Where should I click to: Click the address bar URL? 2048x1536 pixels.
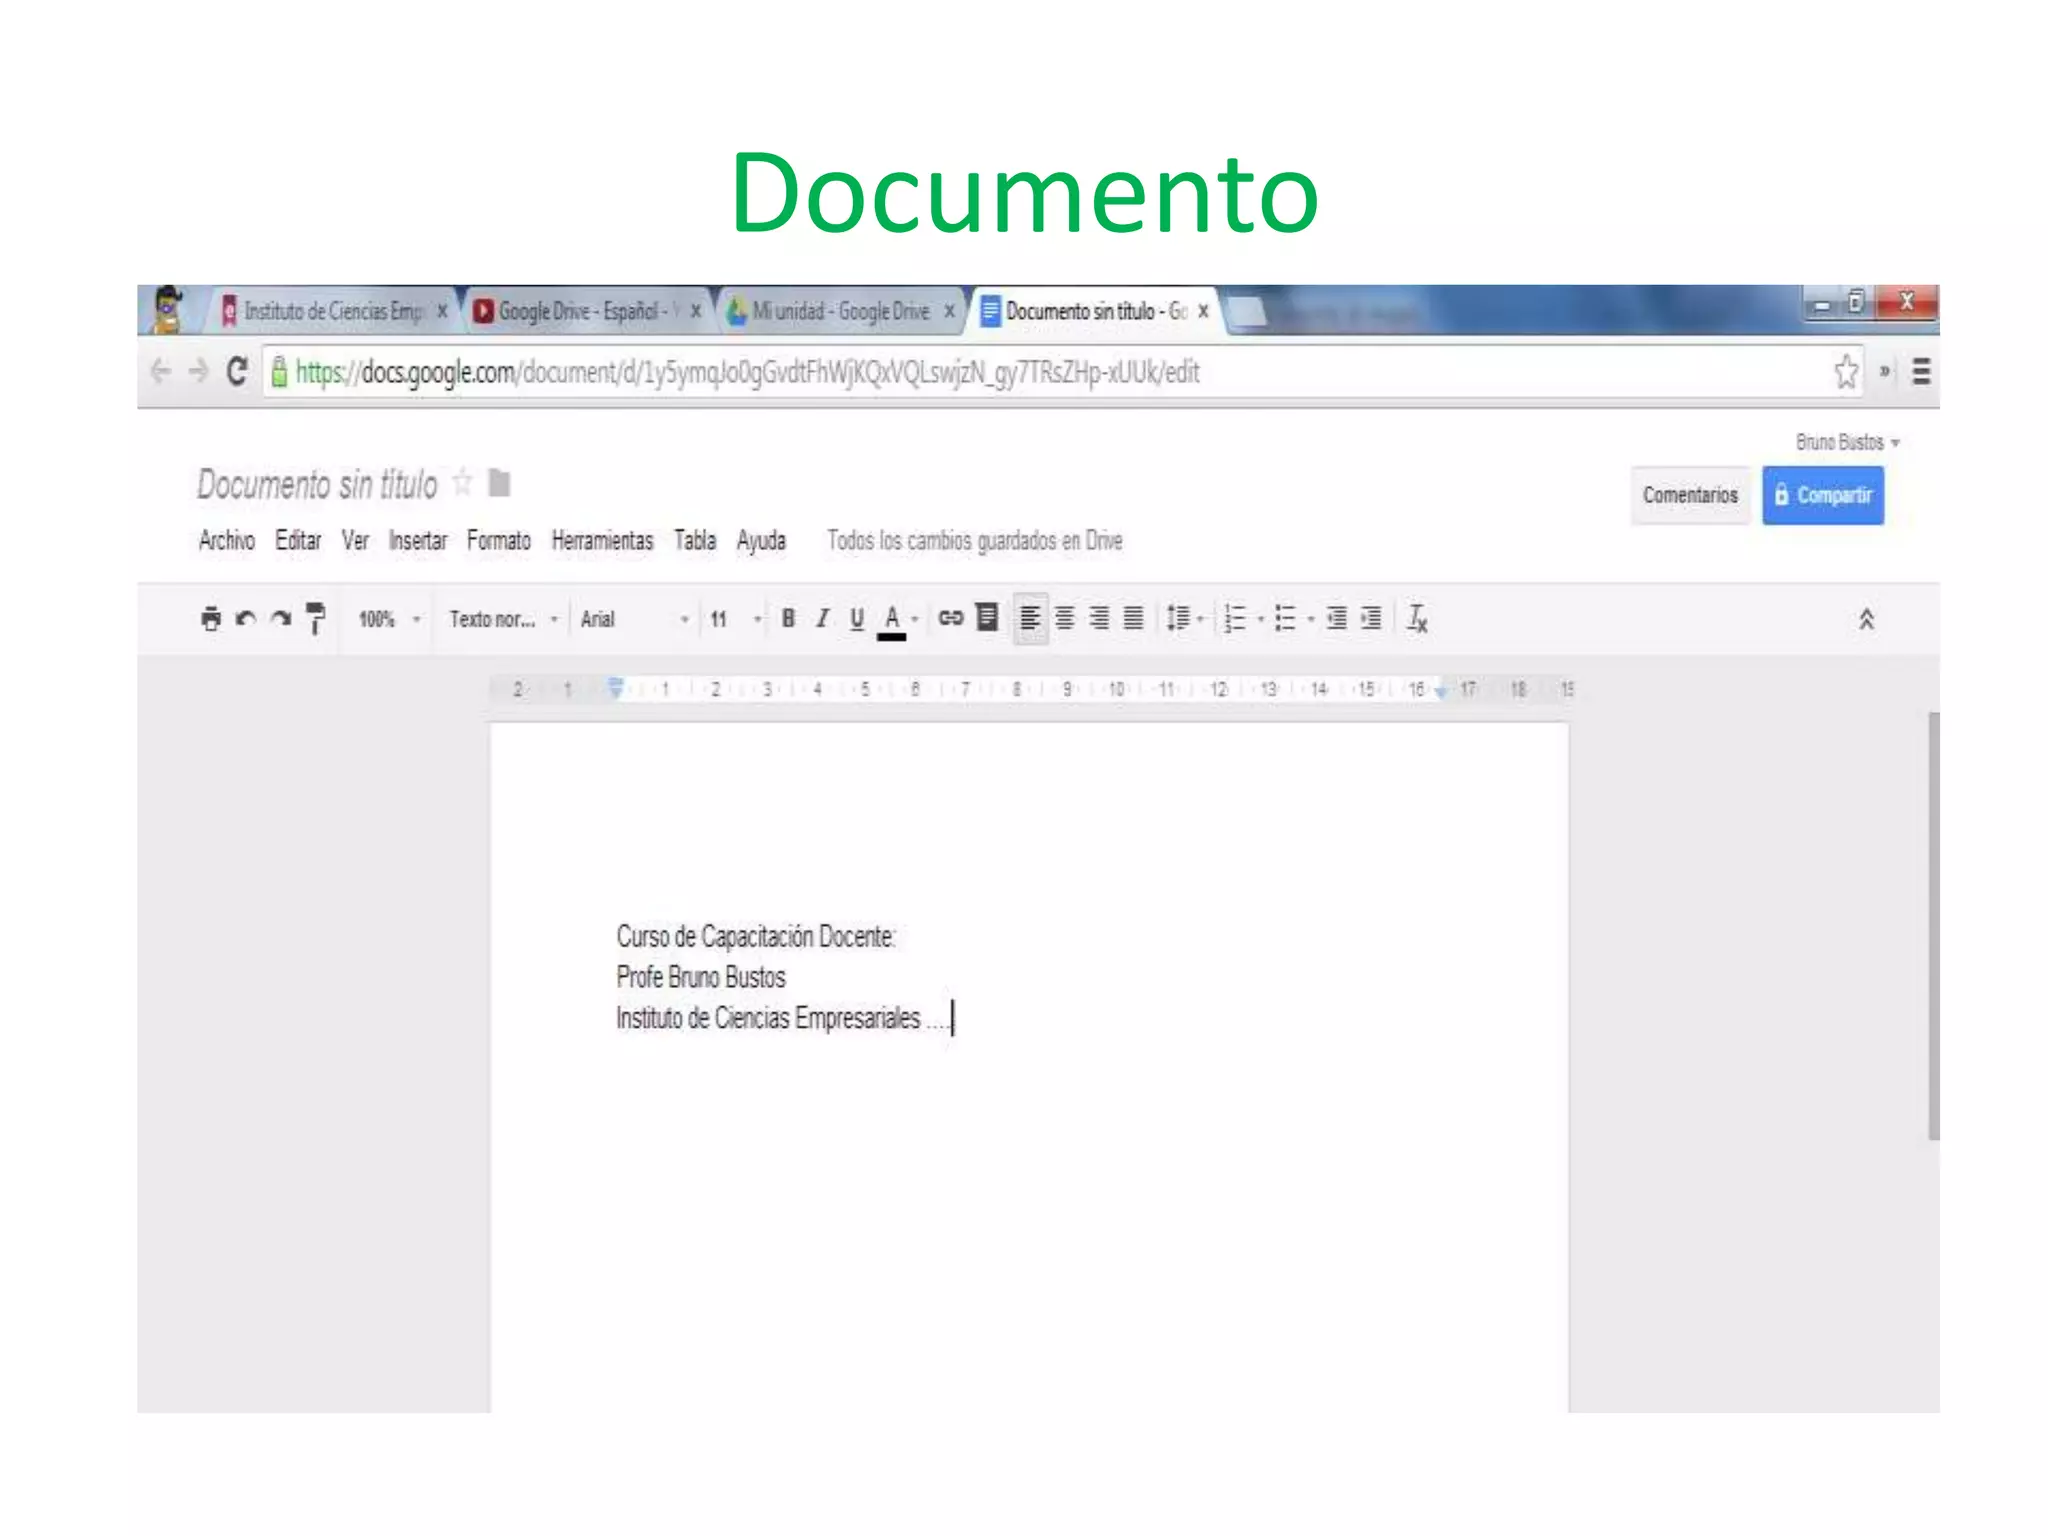(747, 372)
